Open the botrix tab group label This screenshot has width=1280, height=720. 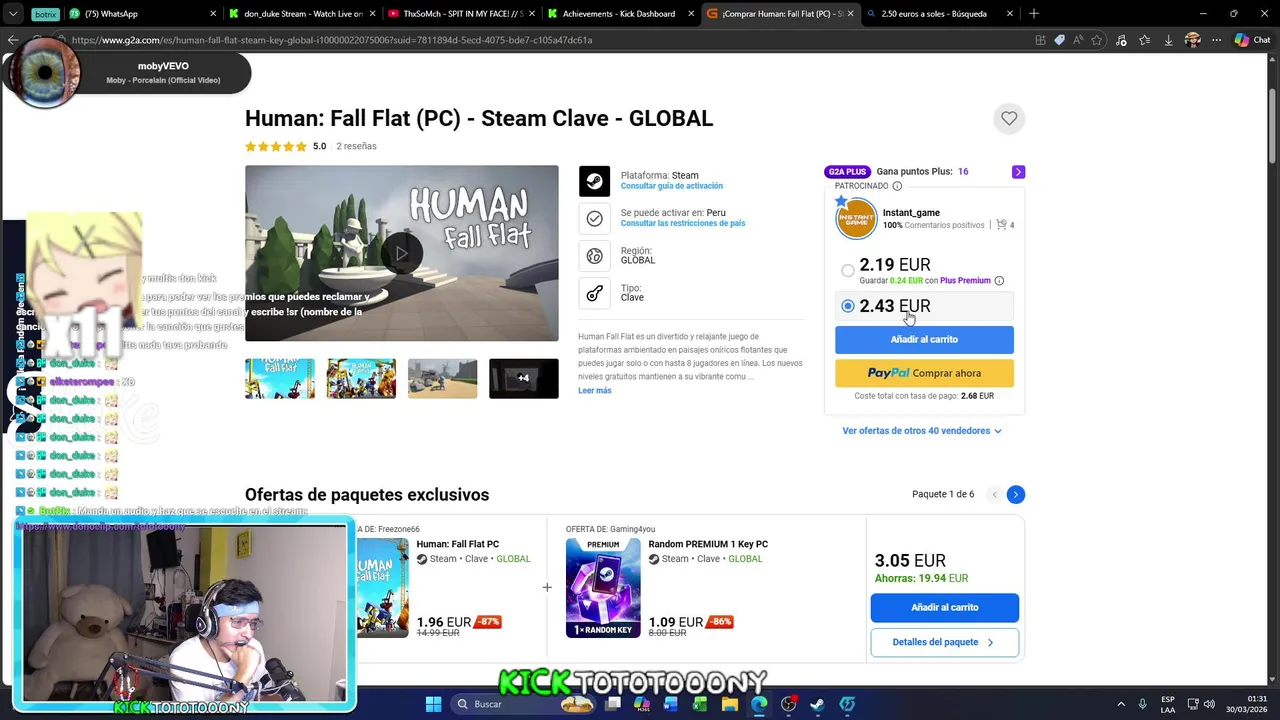(45, 14)
